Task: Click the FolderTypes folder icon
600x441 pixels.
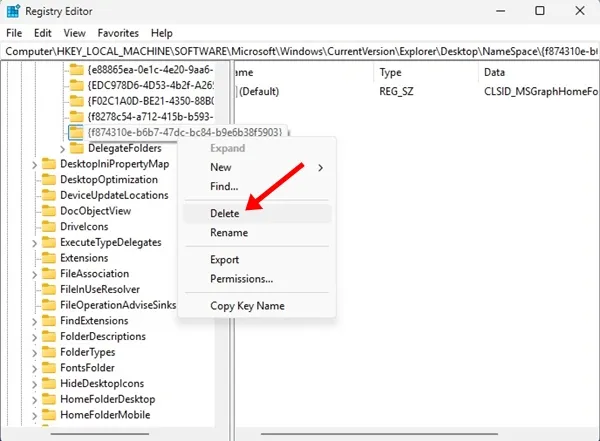Action: [x=49, y=352]
